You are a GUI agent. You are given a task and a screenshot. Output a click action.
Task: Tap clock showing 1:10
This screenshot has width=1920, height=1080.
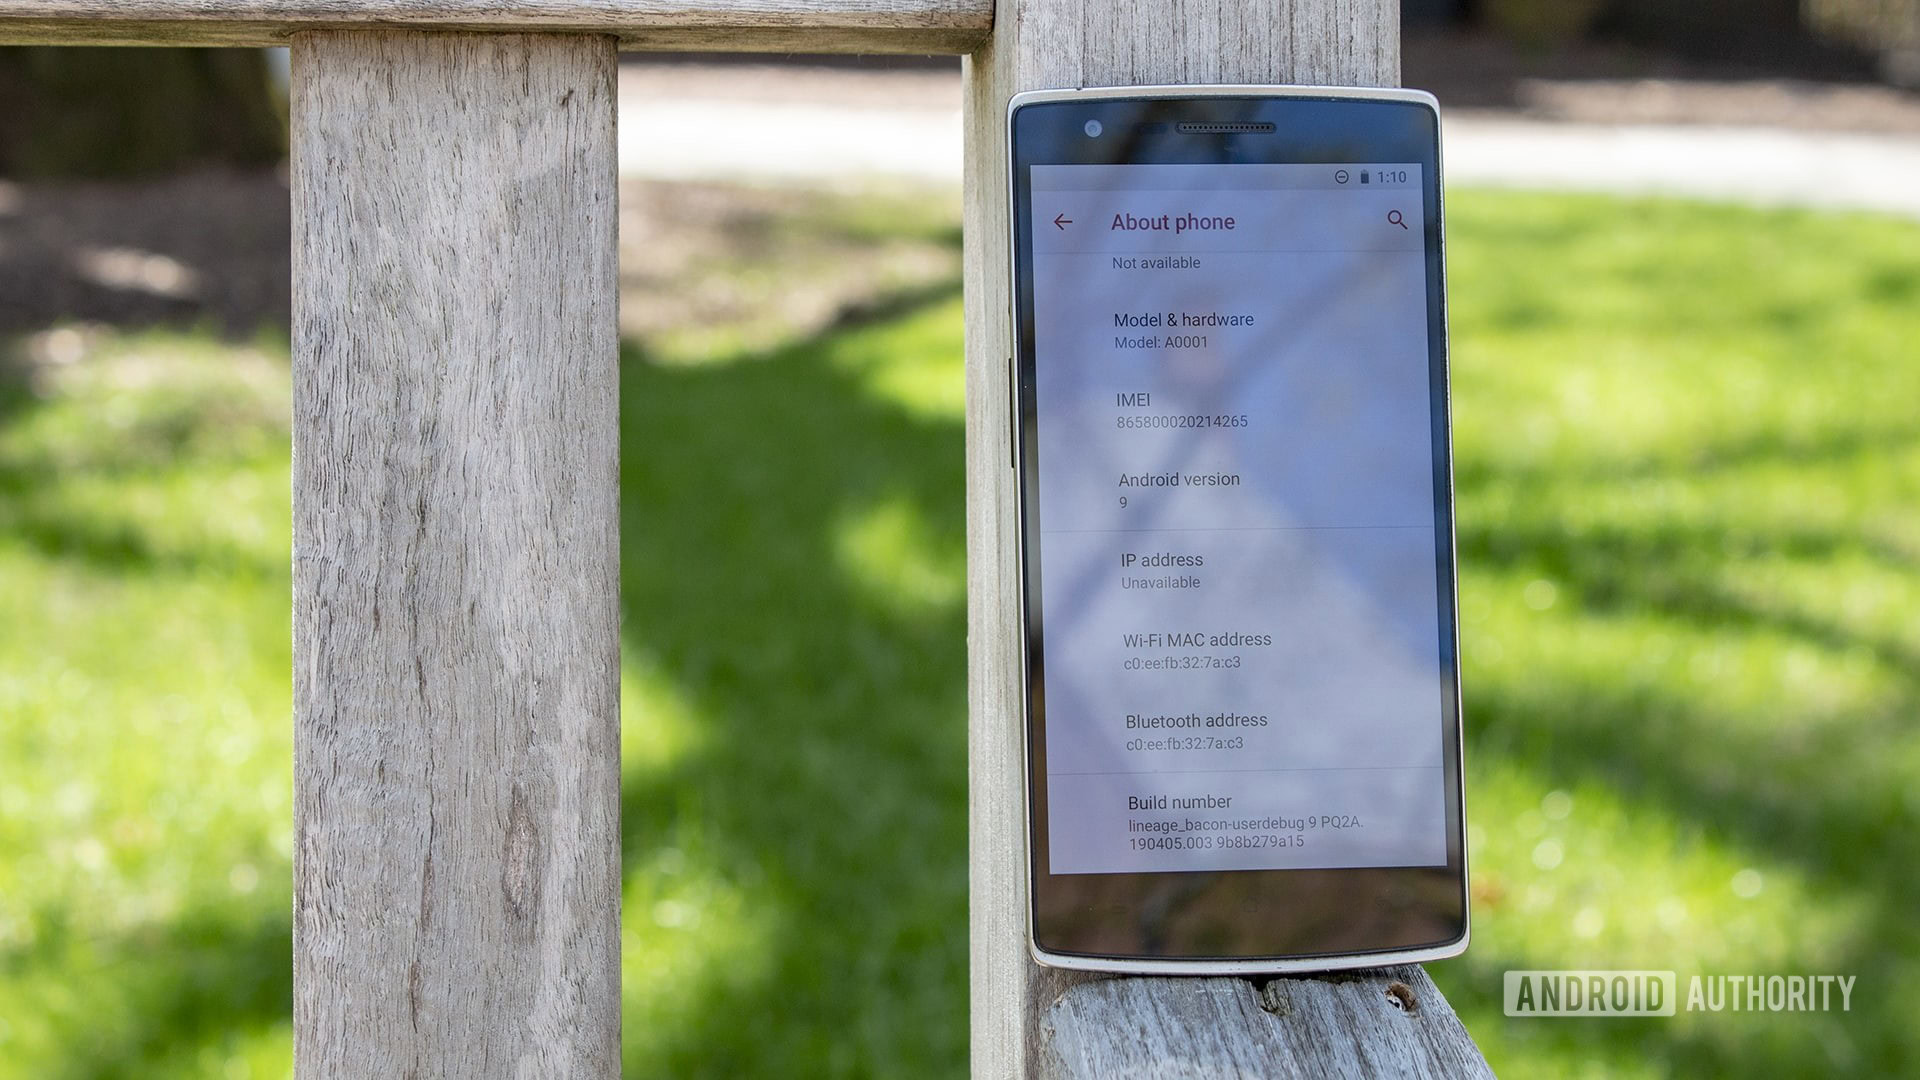[x=1398, y=179]
